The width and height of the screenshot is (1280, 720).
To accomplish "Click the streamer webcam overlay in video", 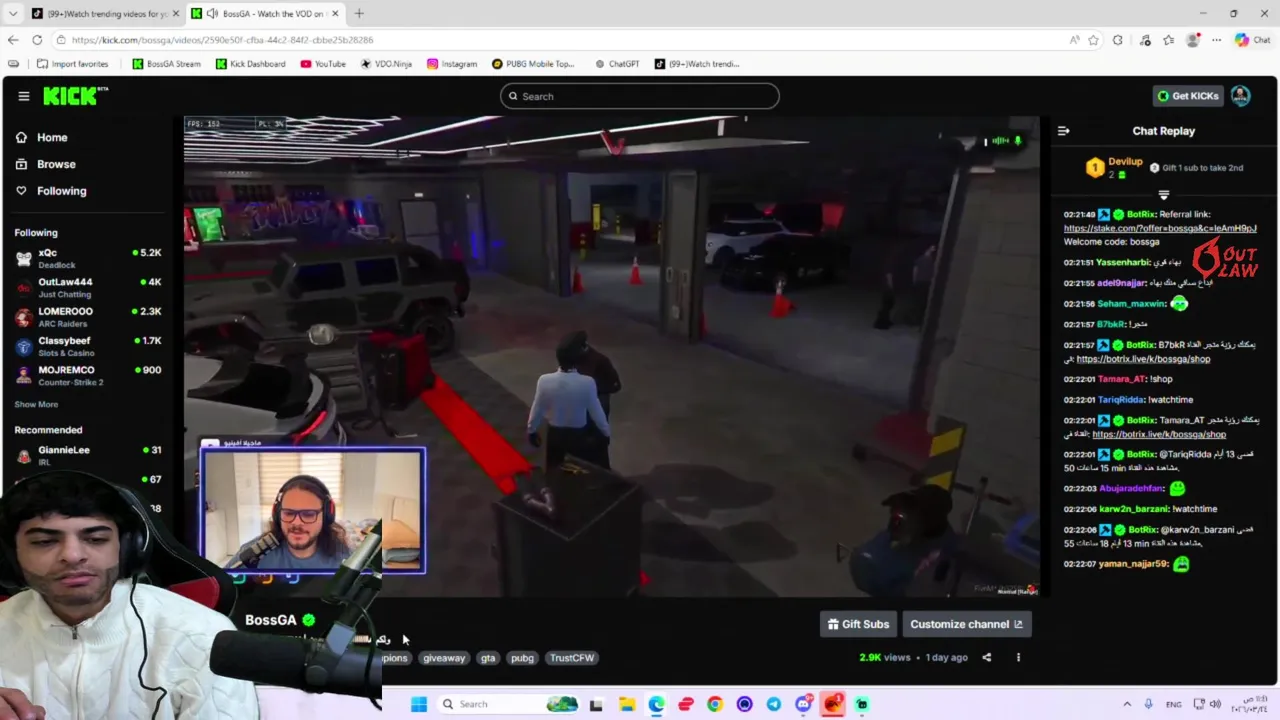I will click(x=313, y=511).
